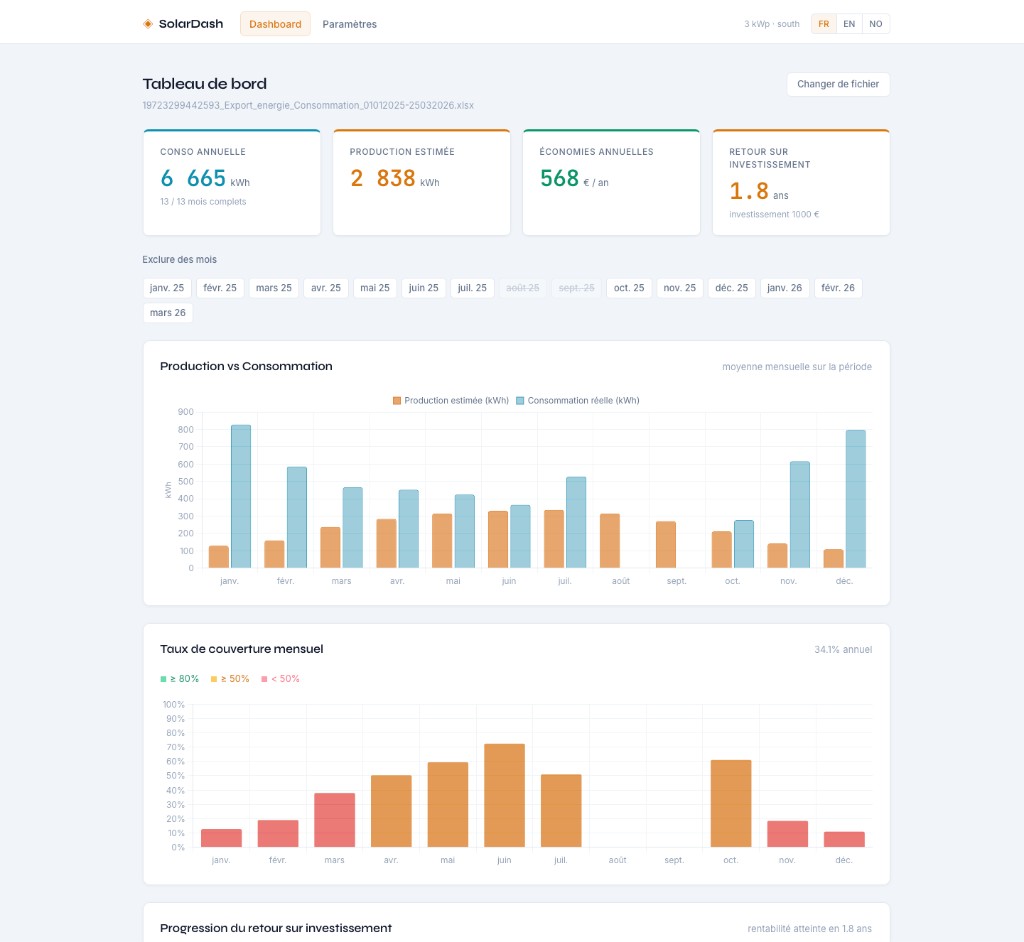Toggle Consommation réelle legend swatch
1024x942 pixels.
pos(520,401)
